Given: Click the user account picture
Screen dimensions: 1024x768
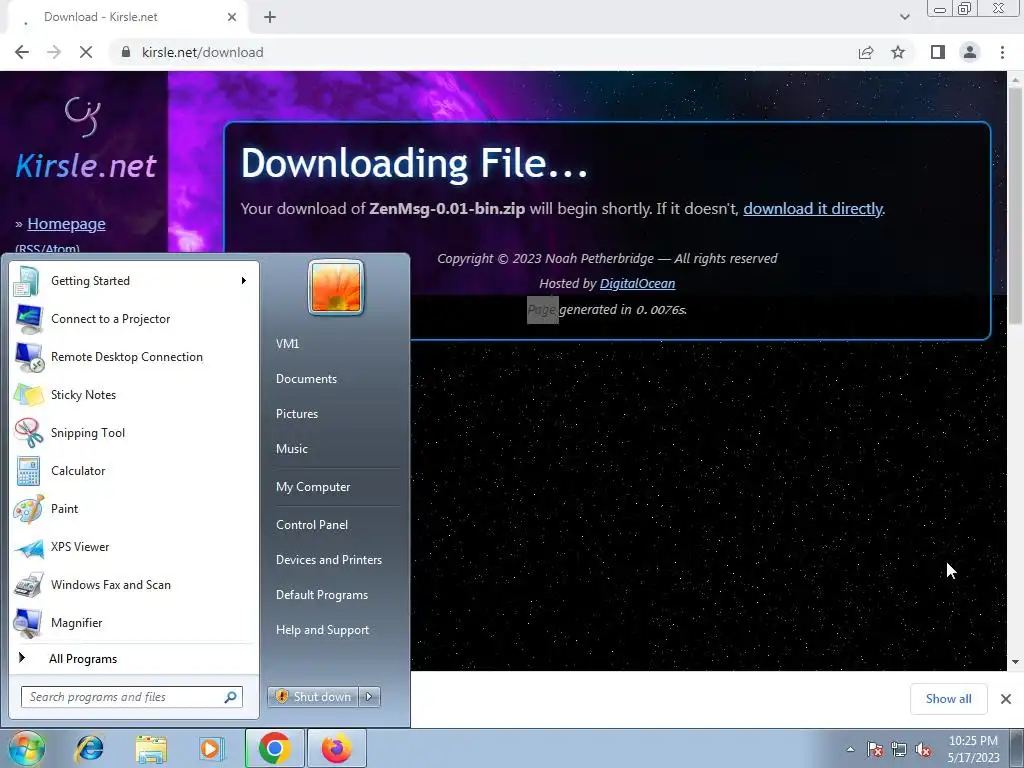Looking at the screenshot, I should click(336, 287).
